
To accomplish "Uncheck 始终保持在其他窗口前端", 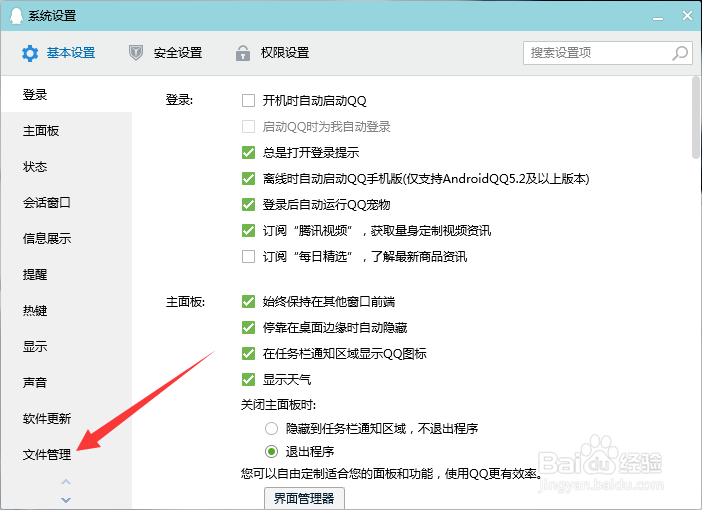I will (248, 301).
